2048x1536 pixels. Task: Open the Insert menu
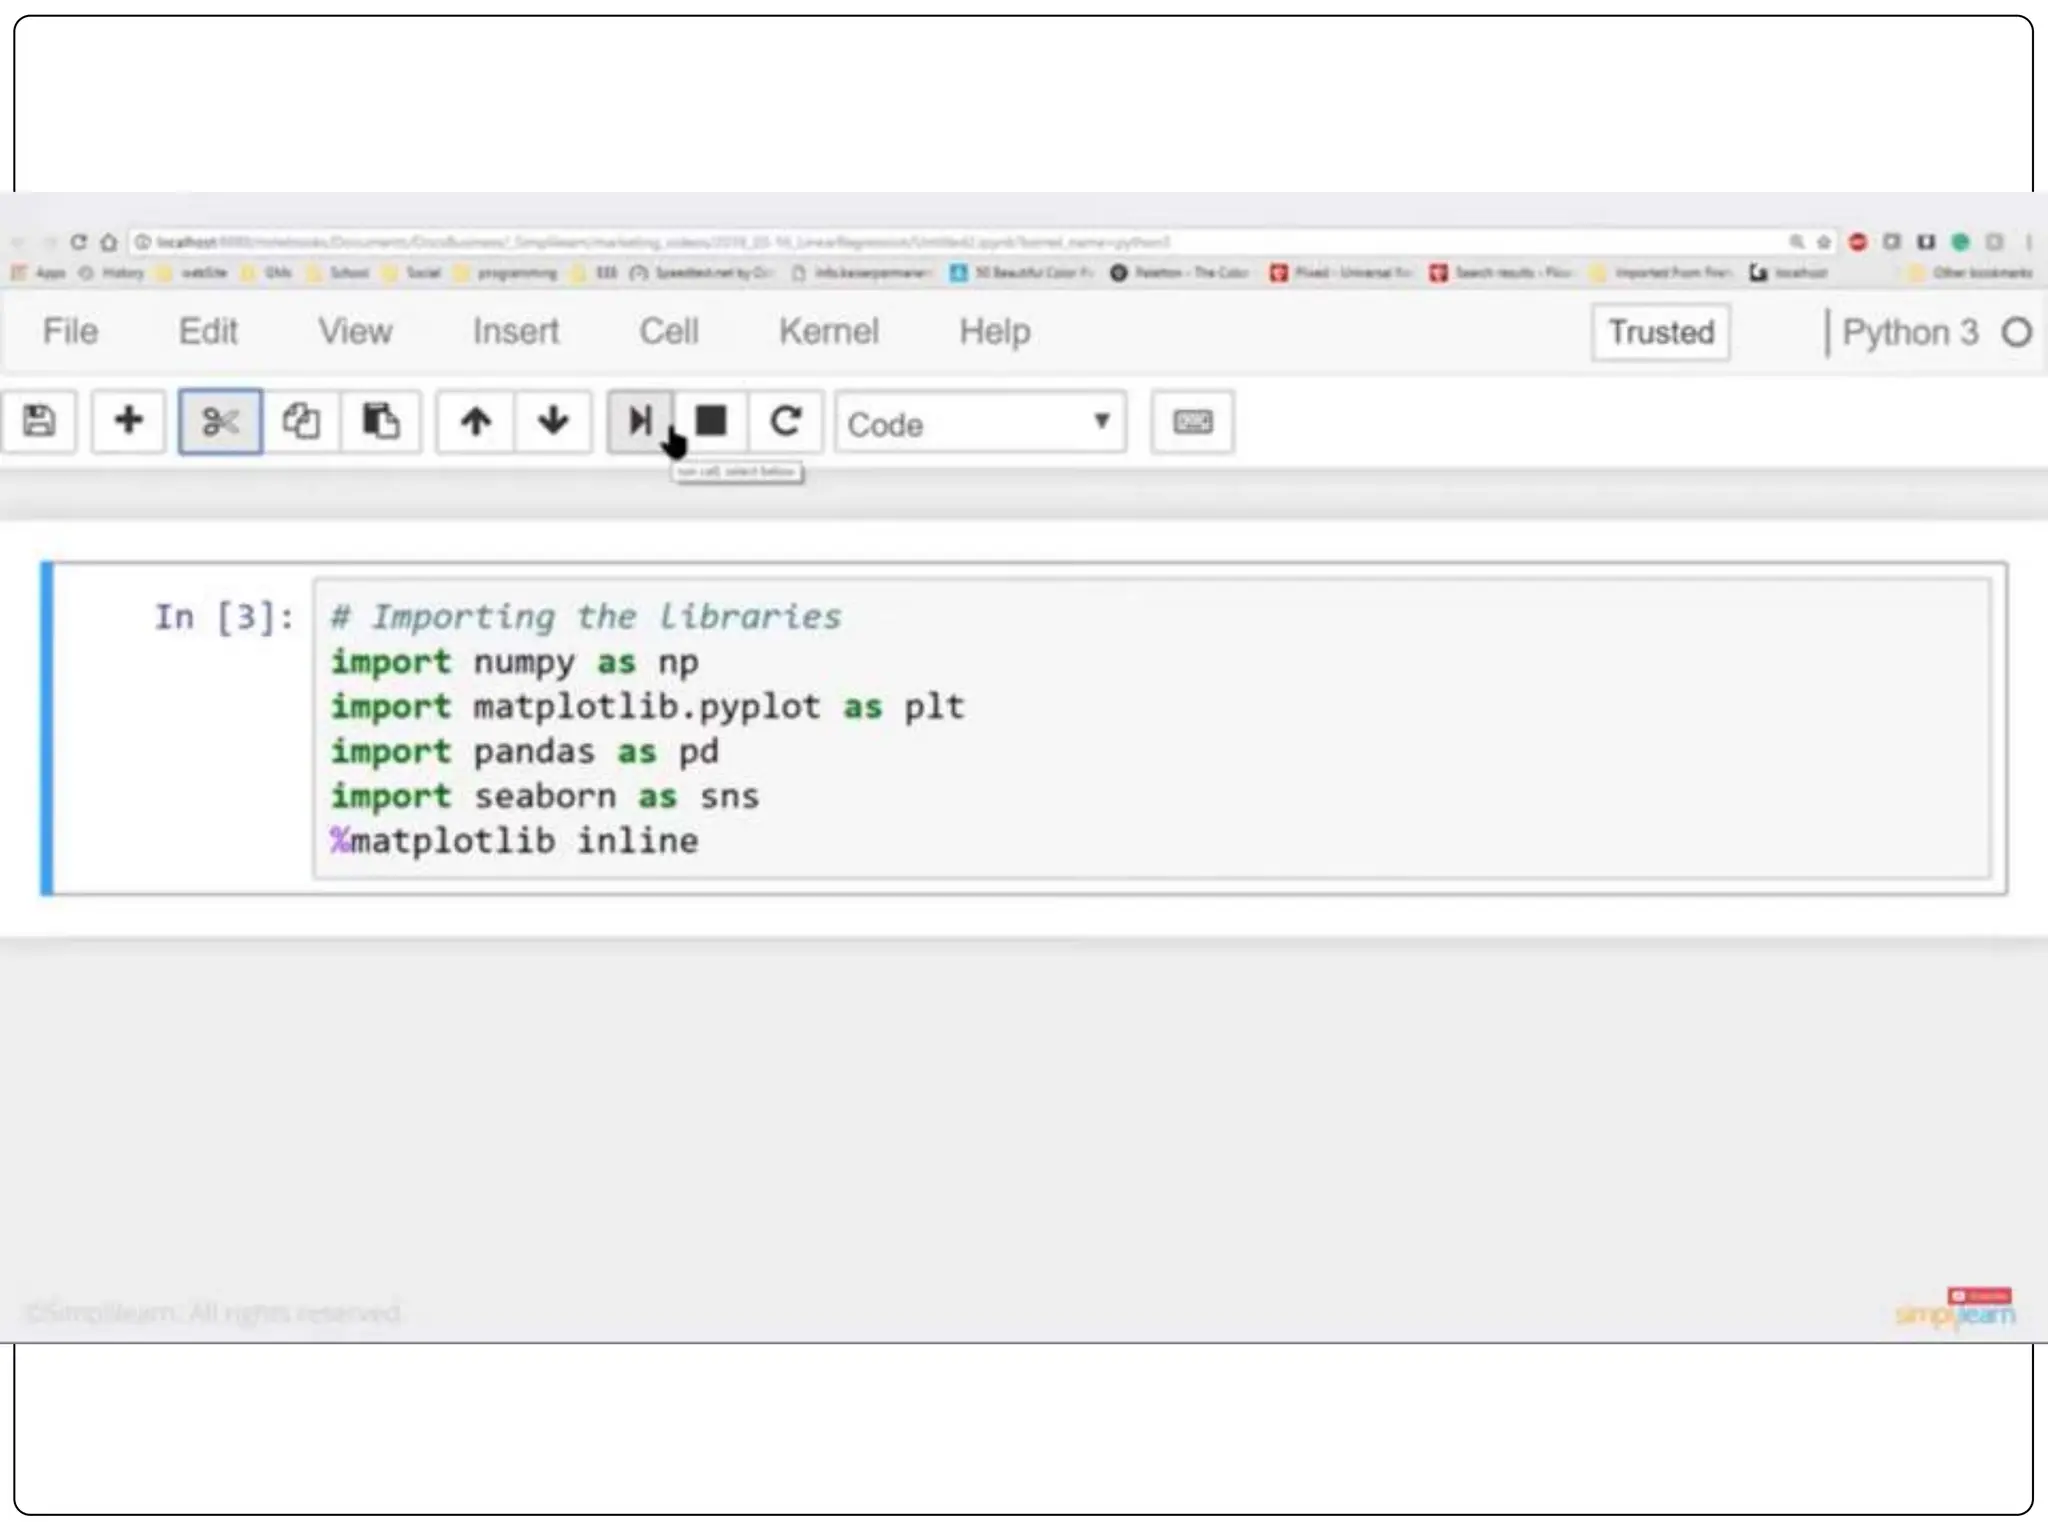(515, 331)
